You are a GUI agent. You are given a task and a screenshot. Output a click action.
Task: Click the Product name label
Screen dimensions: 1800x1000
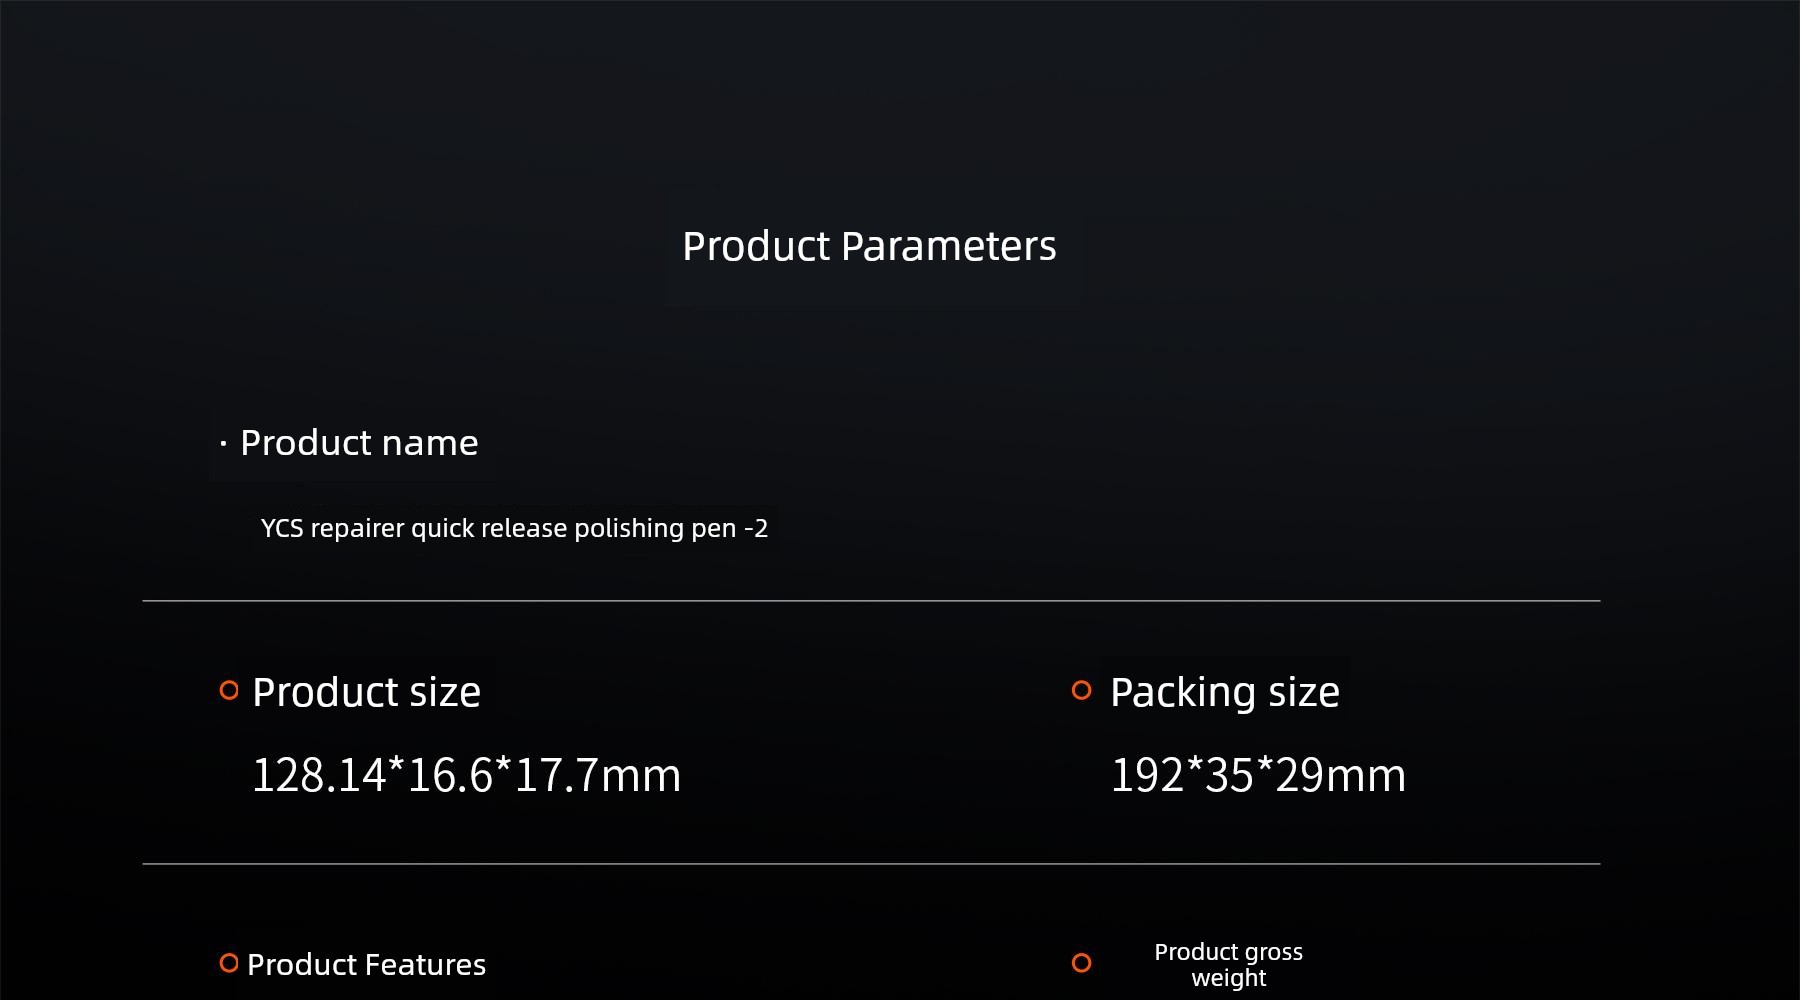359,443
